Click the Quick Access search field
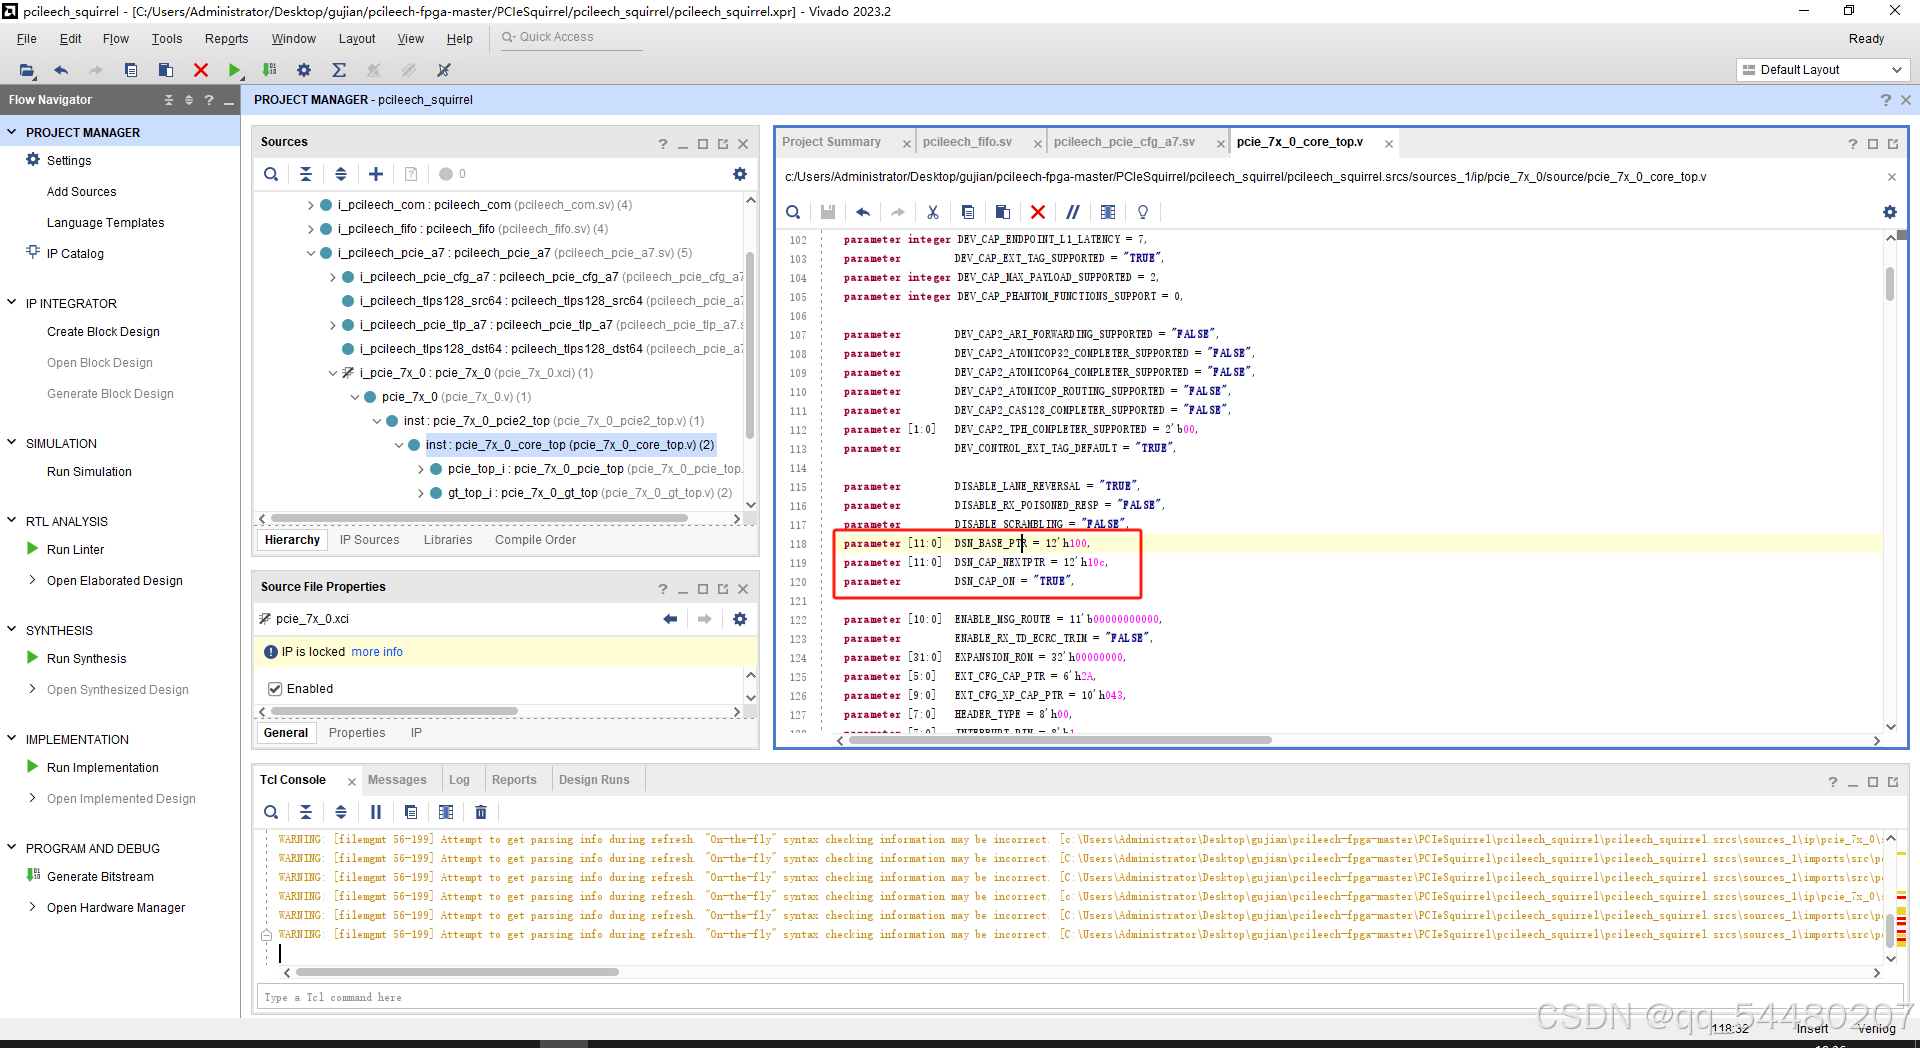Screen dimensions: 1920x1048 click(570, 37)
